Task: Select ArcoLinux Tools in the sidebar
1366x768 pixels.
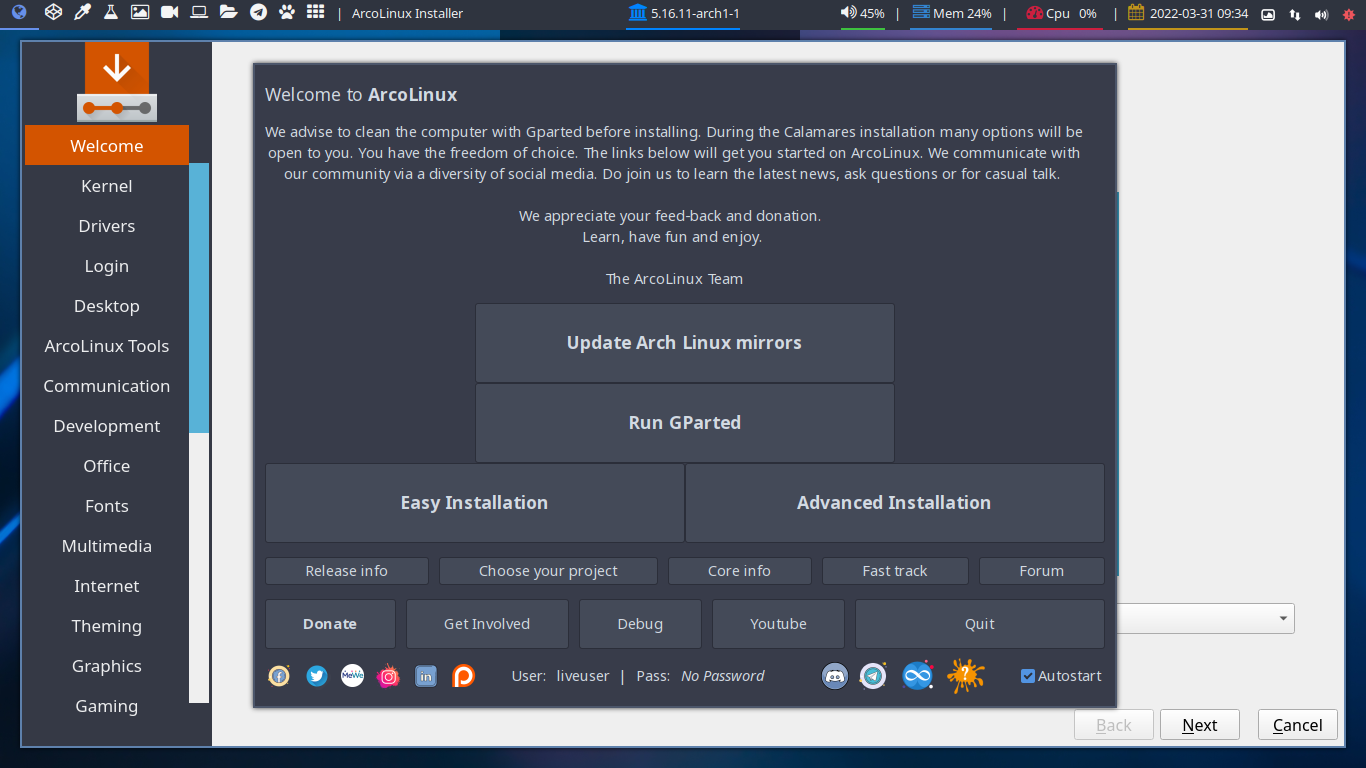Action: (x=107, y=346)
